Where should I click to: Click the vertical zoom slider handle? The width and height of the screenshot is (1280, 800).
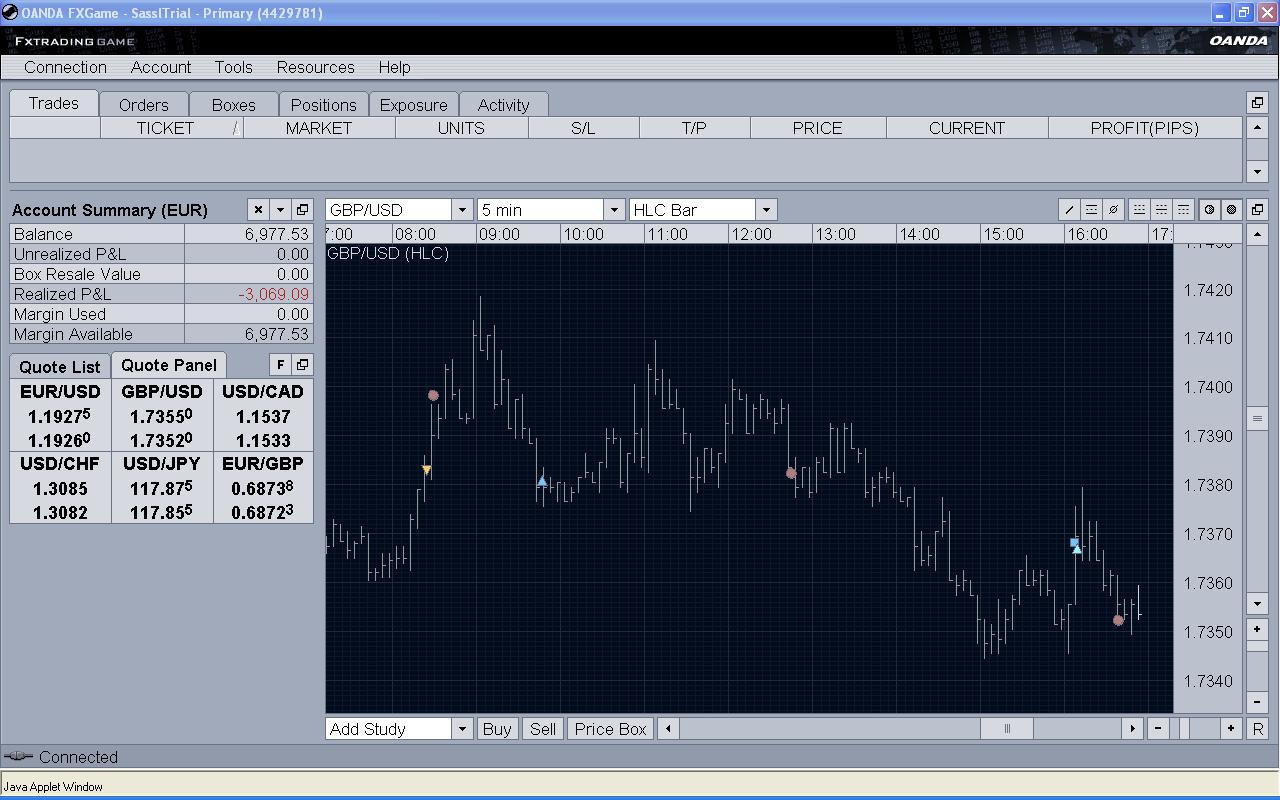[x=1257, y=646]
